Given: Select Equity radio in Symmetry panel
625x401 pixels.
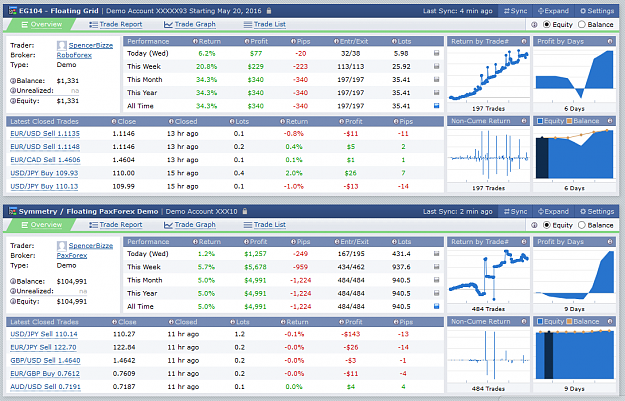Looking at the screenshot, I should [x=547, y=225].
